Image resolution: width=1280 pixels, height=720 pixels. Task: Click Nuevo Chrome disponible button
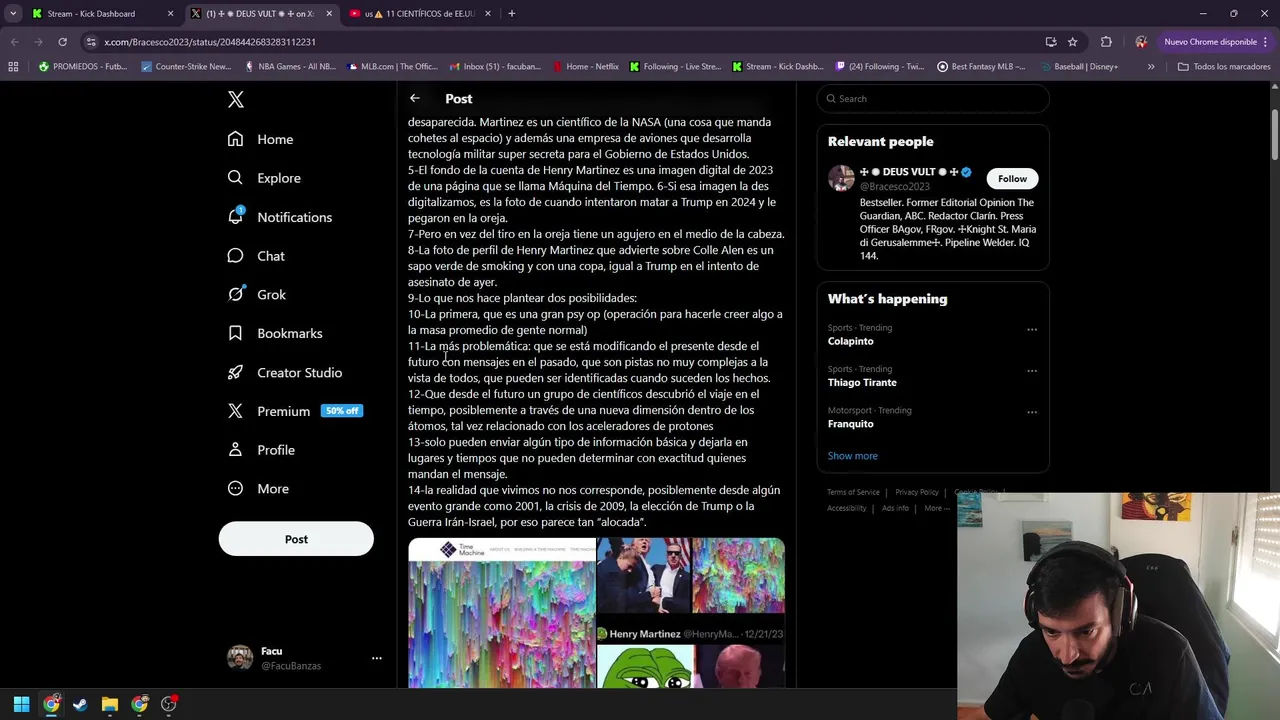click(x=1216, y=42)
